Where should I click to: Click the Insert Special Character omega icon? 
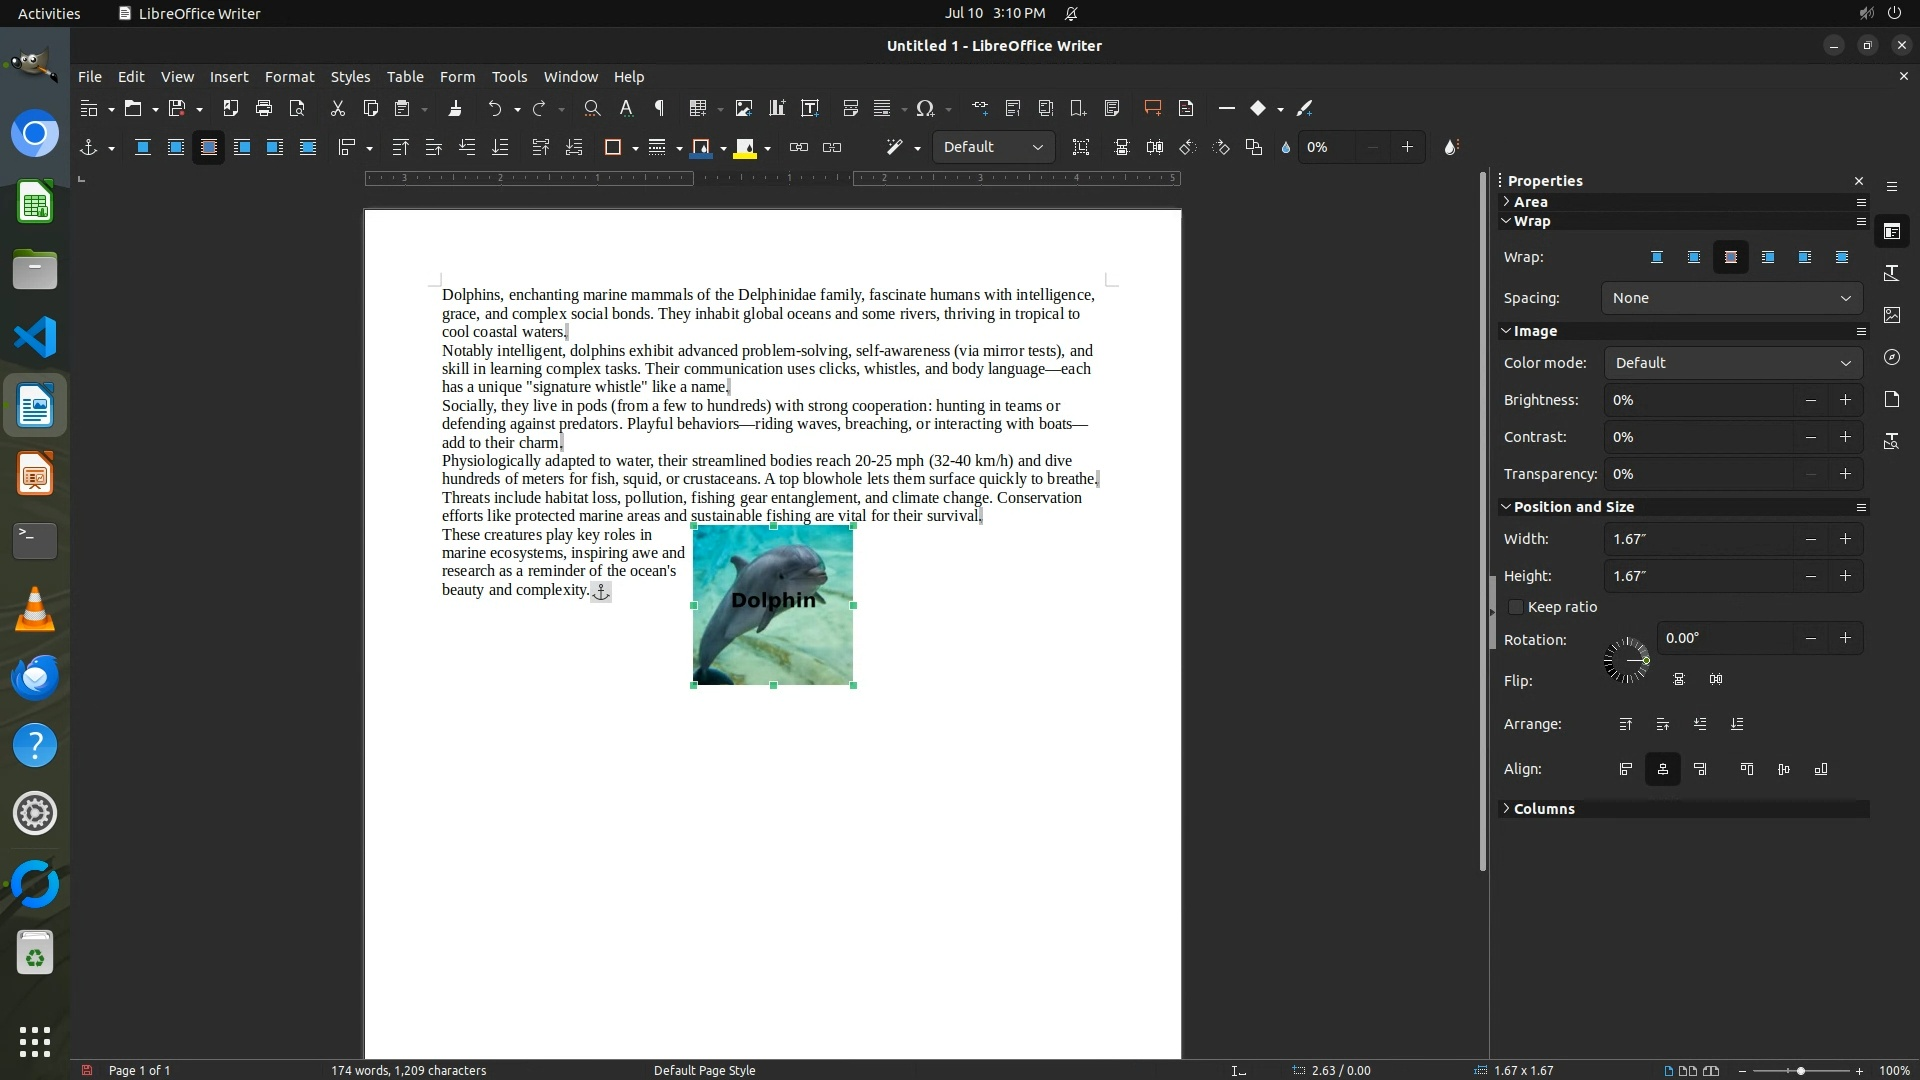[925, 108]
